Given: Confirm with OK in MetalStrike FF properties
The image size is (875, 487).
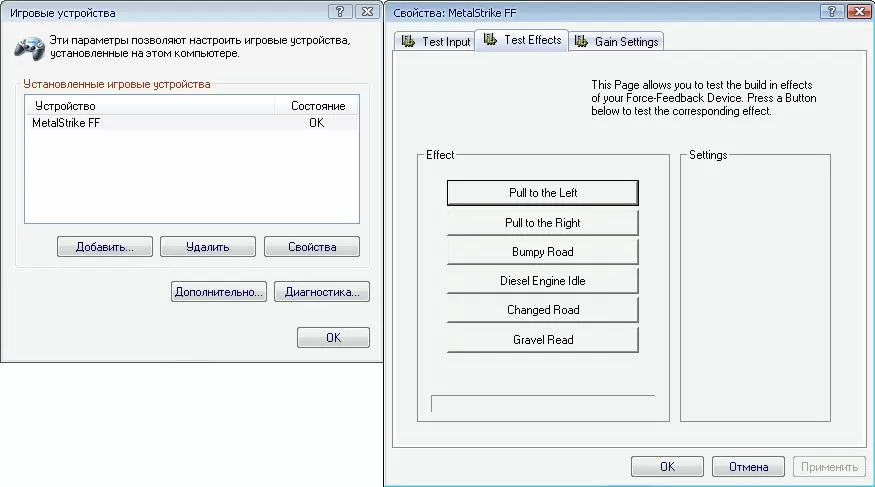Looking at the screenshot, I should pos(667,467).
